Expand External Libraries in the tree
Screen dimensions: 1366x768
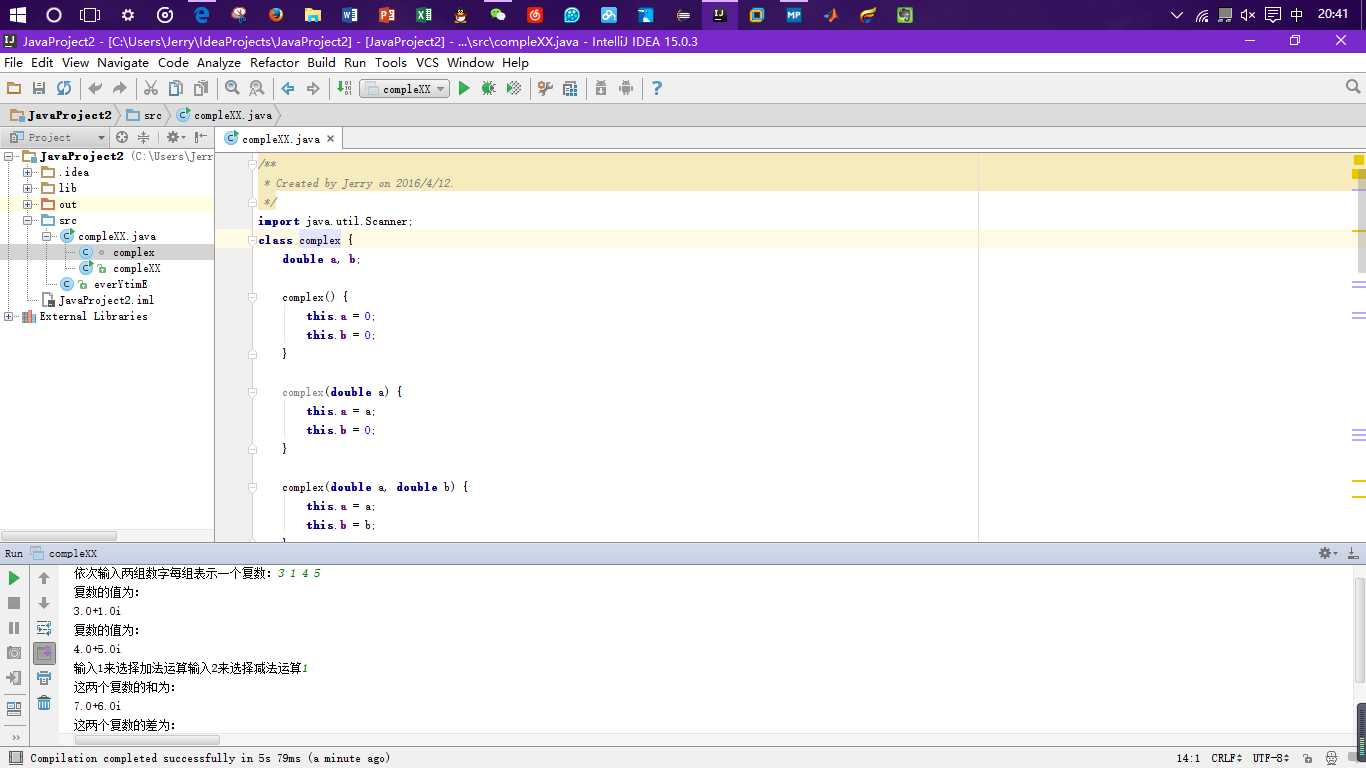tap(9, 316)
